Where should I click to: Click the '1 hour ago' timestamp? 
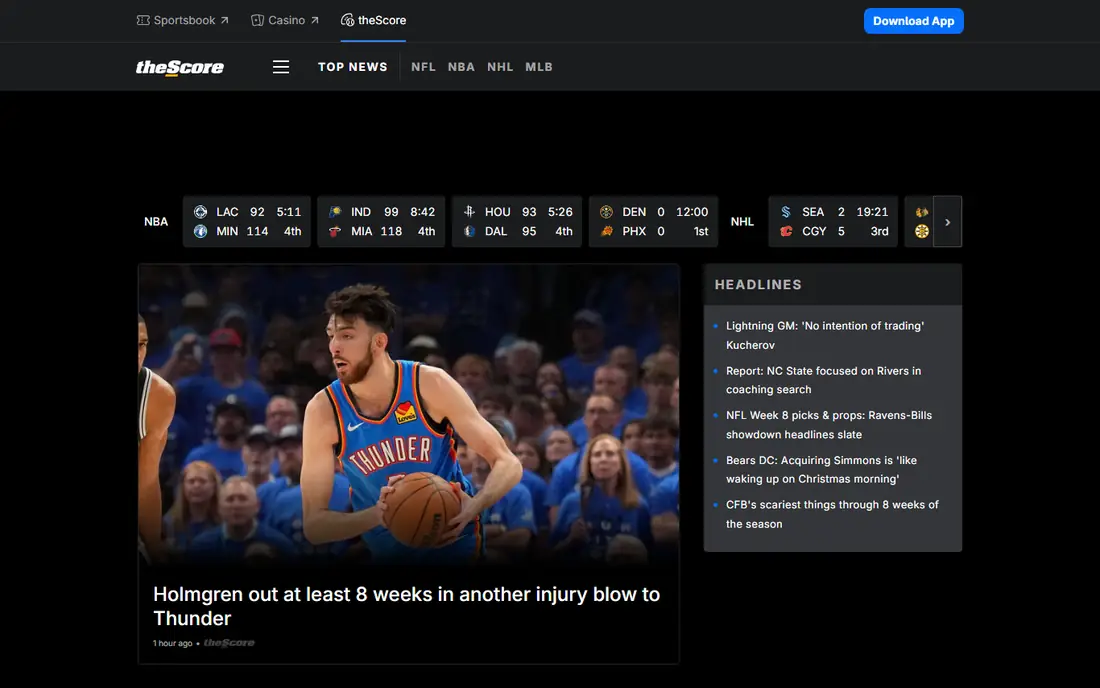click(x=173, y=643)
